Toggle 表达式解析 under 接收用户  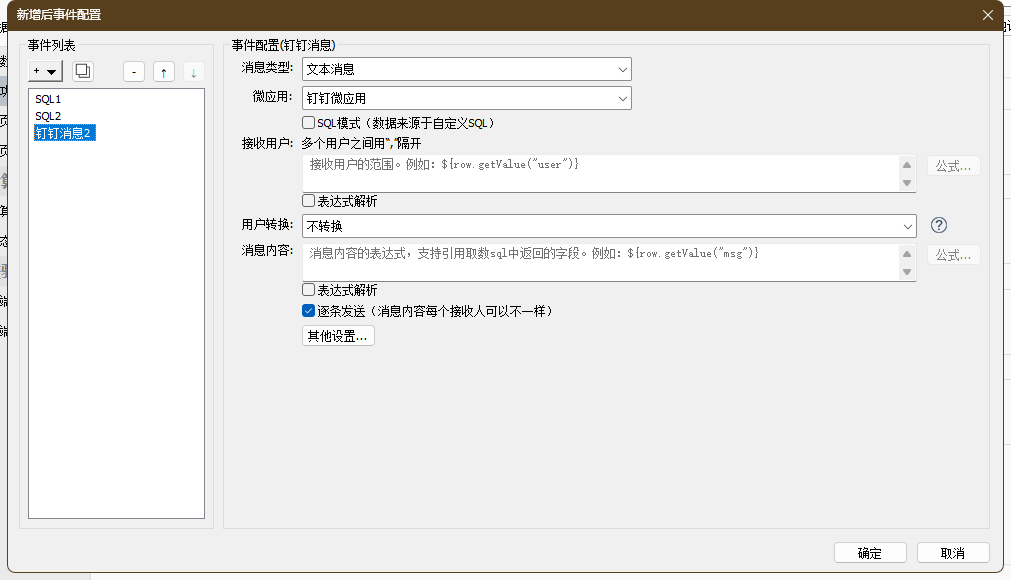[x=309, y=201]
